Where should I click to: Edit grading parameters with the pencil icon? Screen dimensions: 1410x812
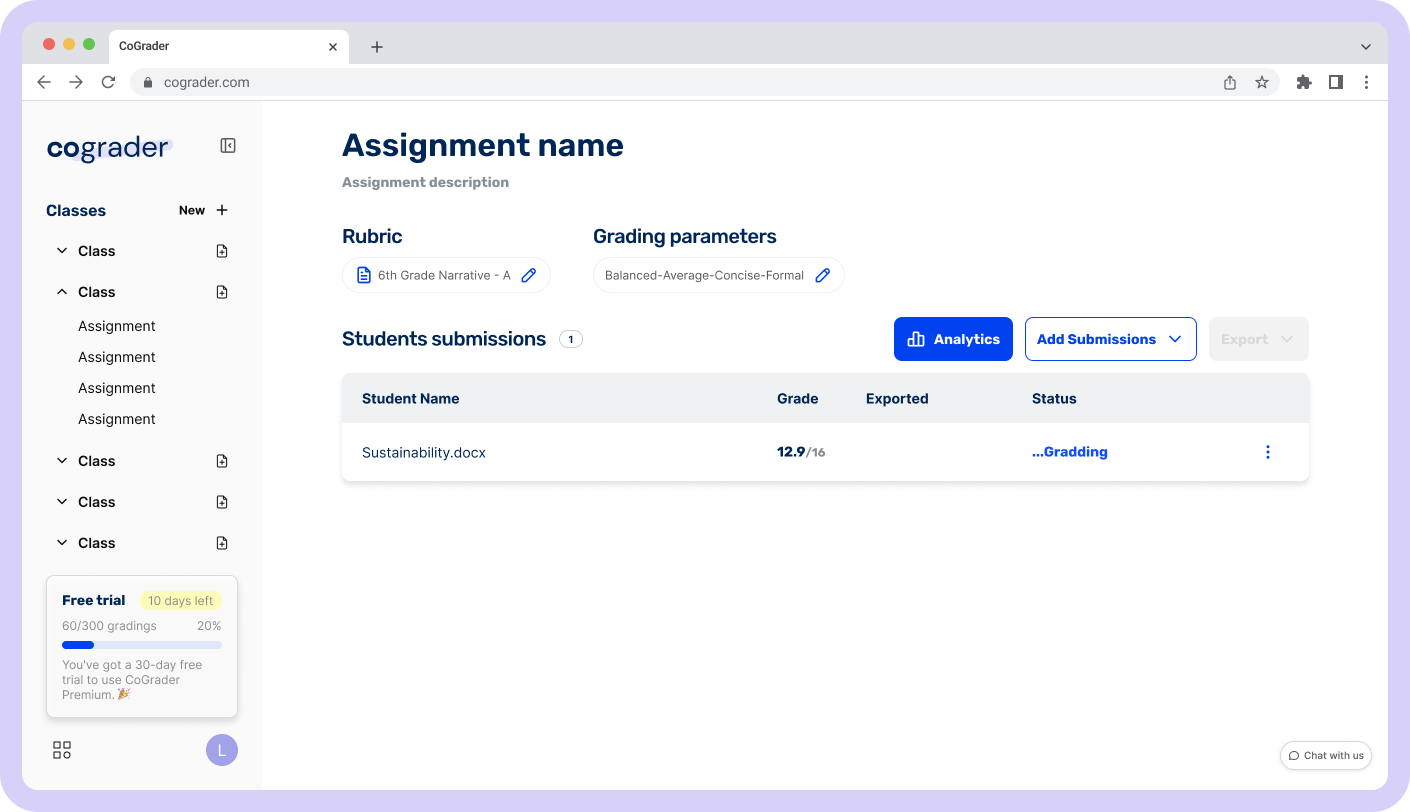click(x=822, y=275)
